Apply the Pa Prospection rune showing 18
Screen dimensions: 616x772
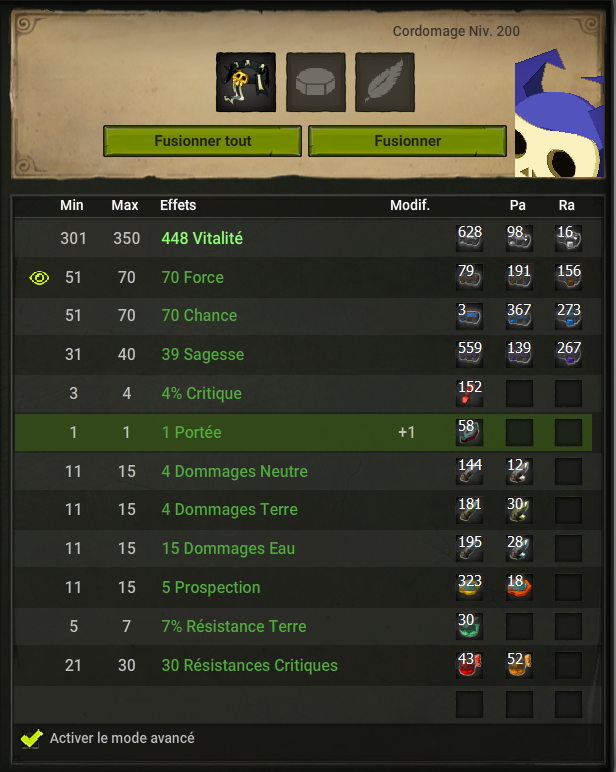(519, 587)
